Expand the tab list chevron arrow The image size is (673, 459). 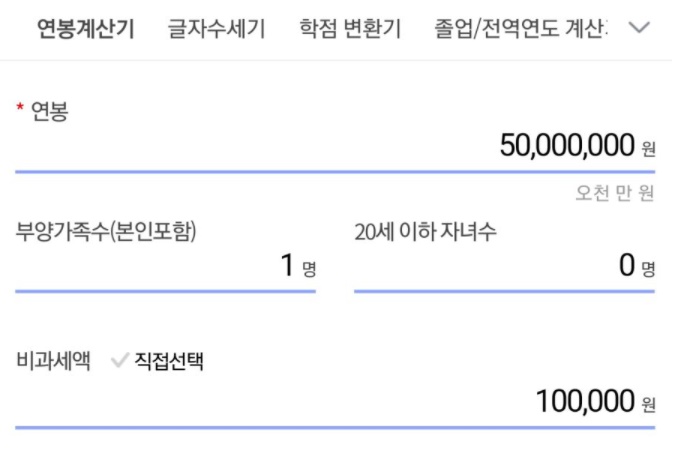640,28
